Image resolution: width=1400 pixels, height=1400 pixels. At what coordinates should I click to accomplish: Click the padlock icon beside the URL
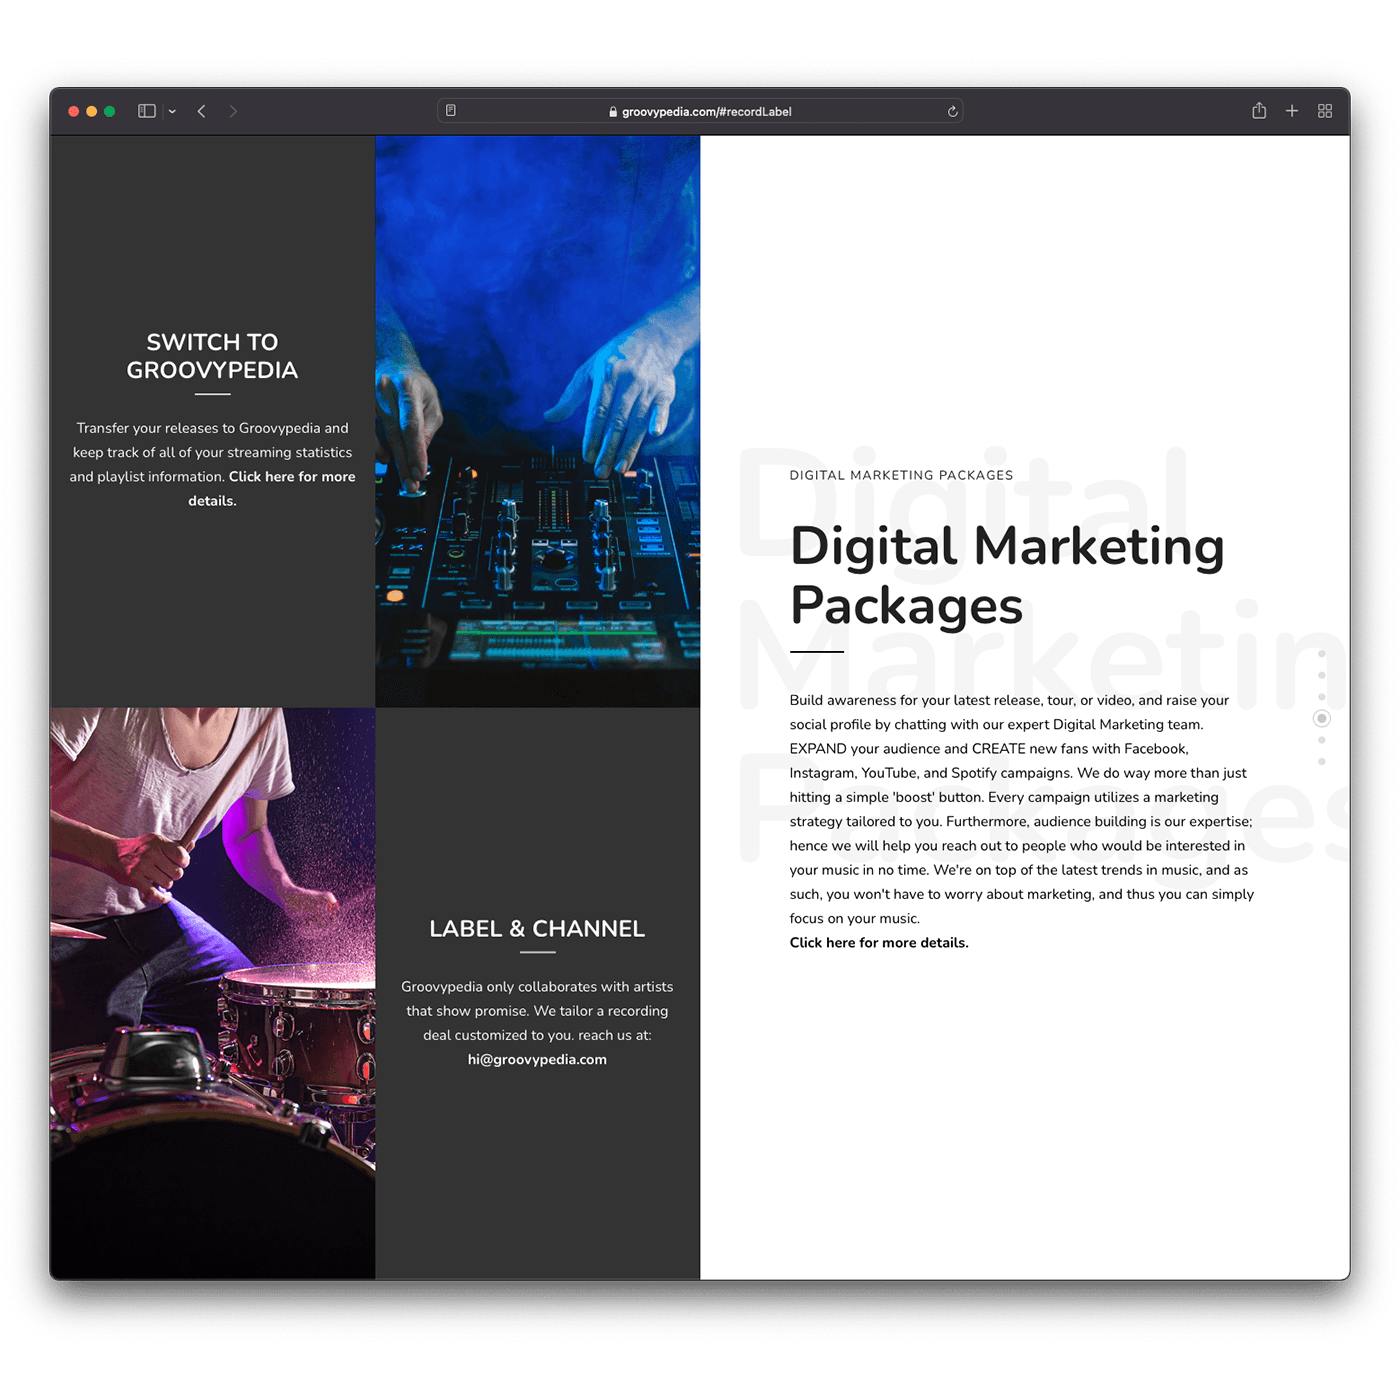pos(613,112)
